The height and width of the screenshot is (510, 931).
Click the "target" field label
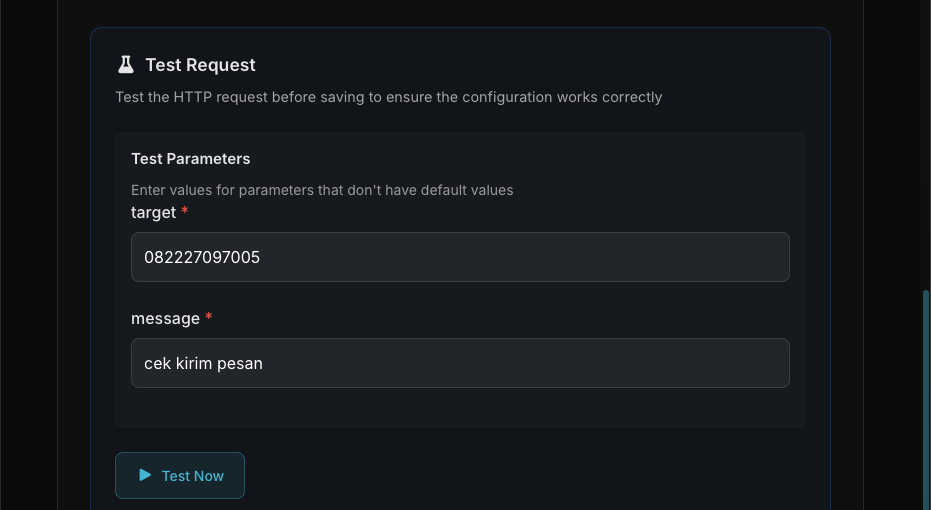click(153, 213)
